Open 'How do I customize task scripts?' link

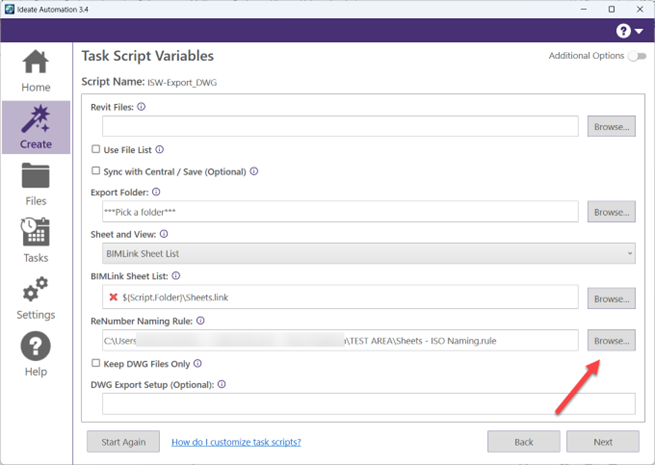pyautogui.click(x=236, y=442)
